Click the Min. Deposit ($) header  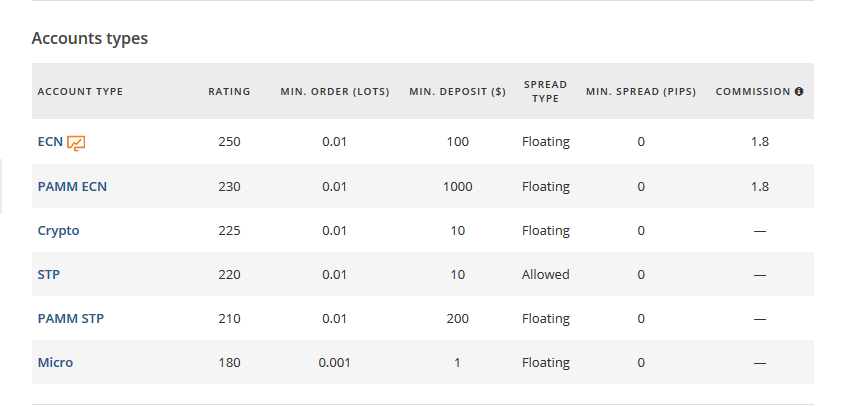tap(458, 91)
